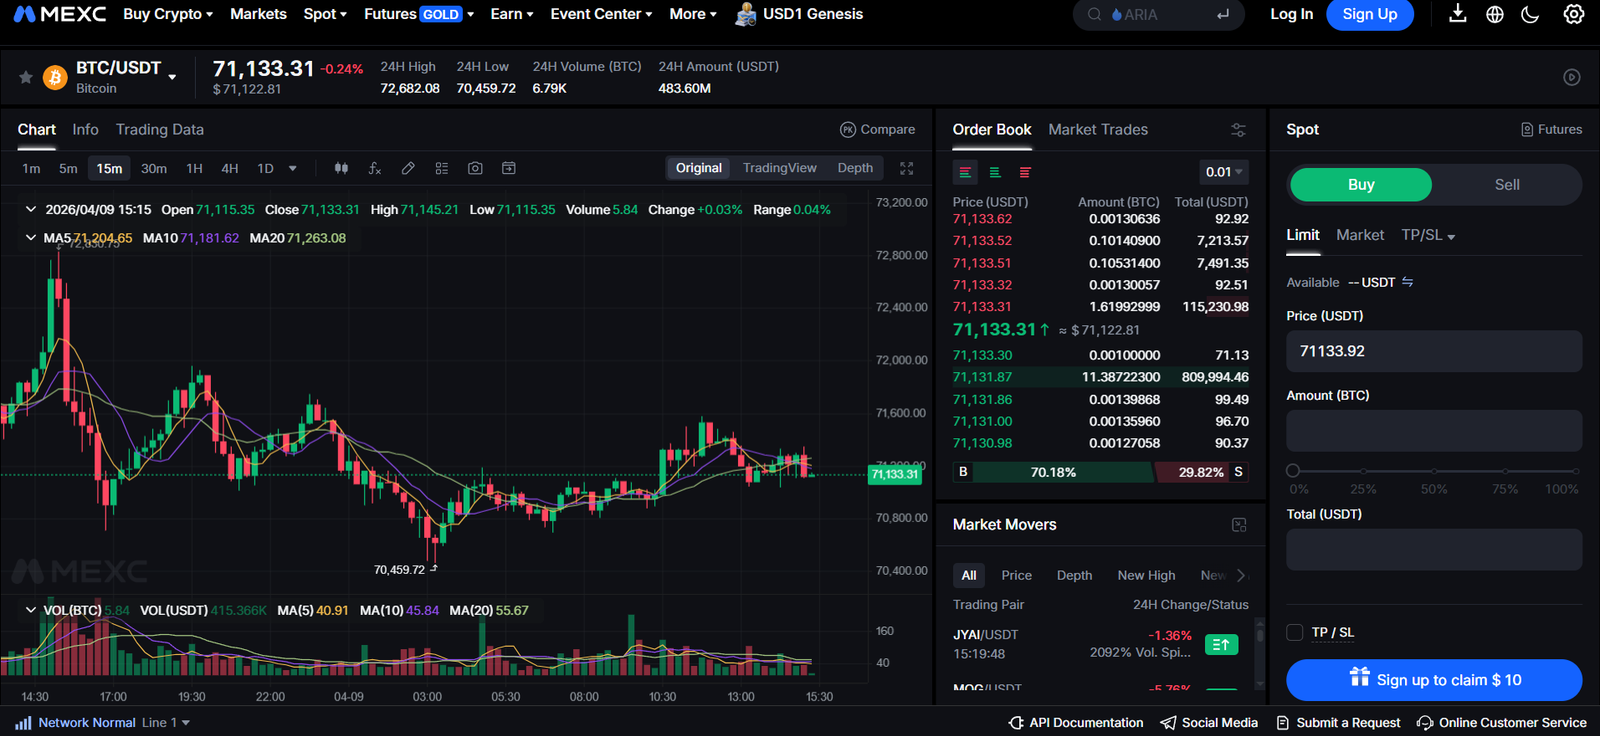The image size is (1600, 736).
Task: Open the TP/SL order type dropdown
Action: [x=1428, y=235]
